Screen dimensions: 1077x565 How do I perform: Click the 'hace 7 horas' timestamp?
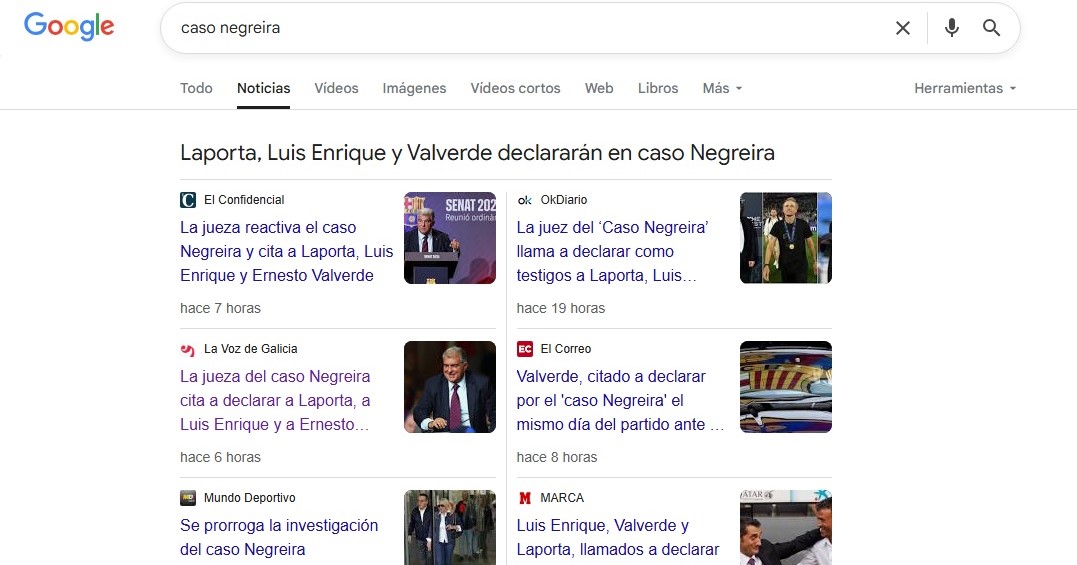tap(220, 308)
